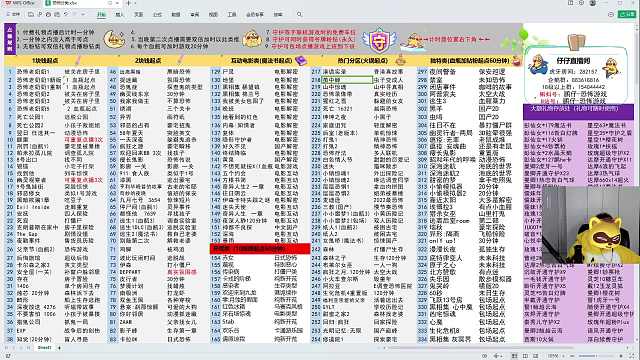Open the 审阅 Review ribbon tab
Image resolution: width=640 pixels, height=360 pixels.
(x=195, y=15)
